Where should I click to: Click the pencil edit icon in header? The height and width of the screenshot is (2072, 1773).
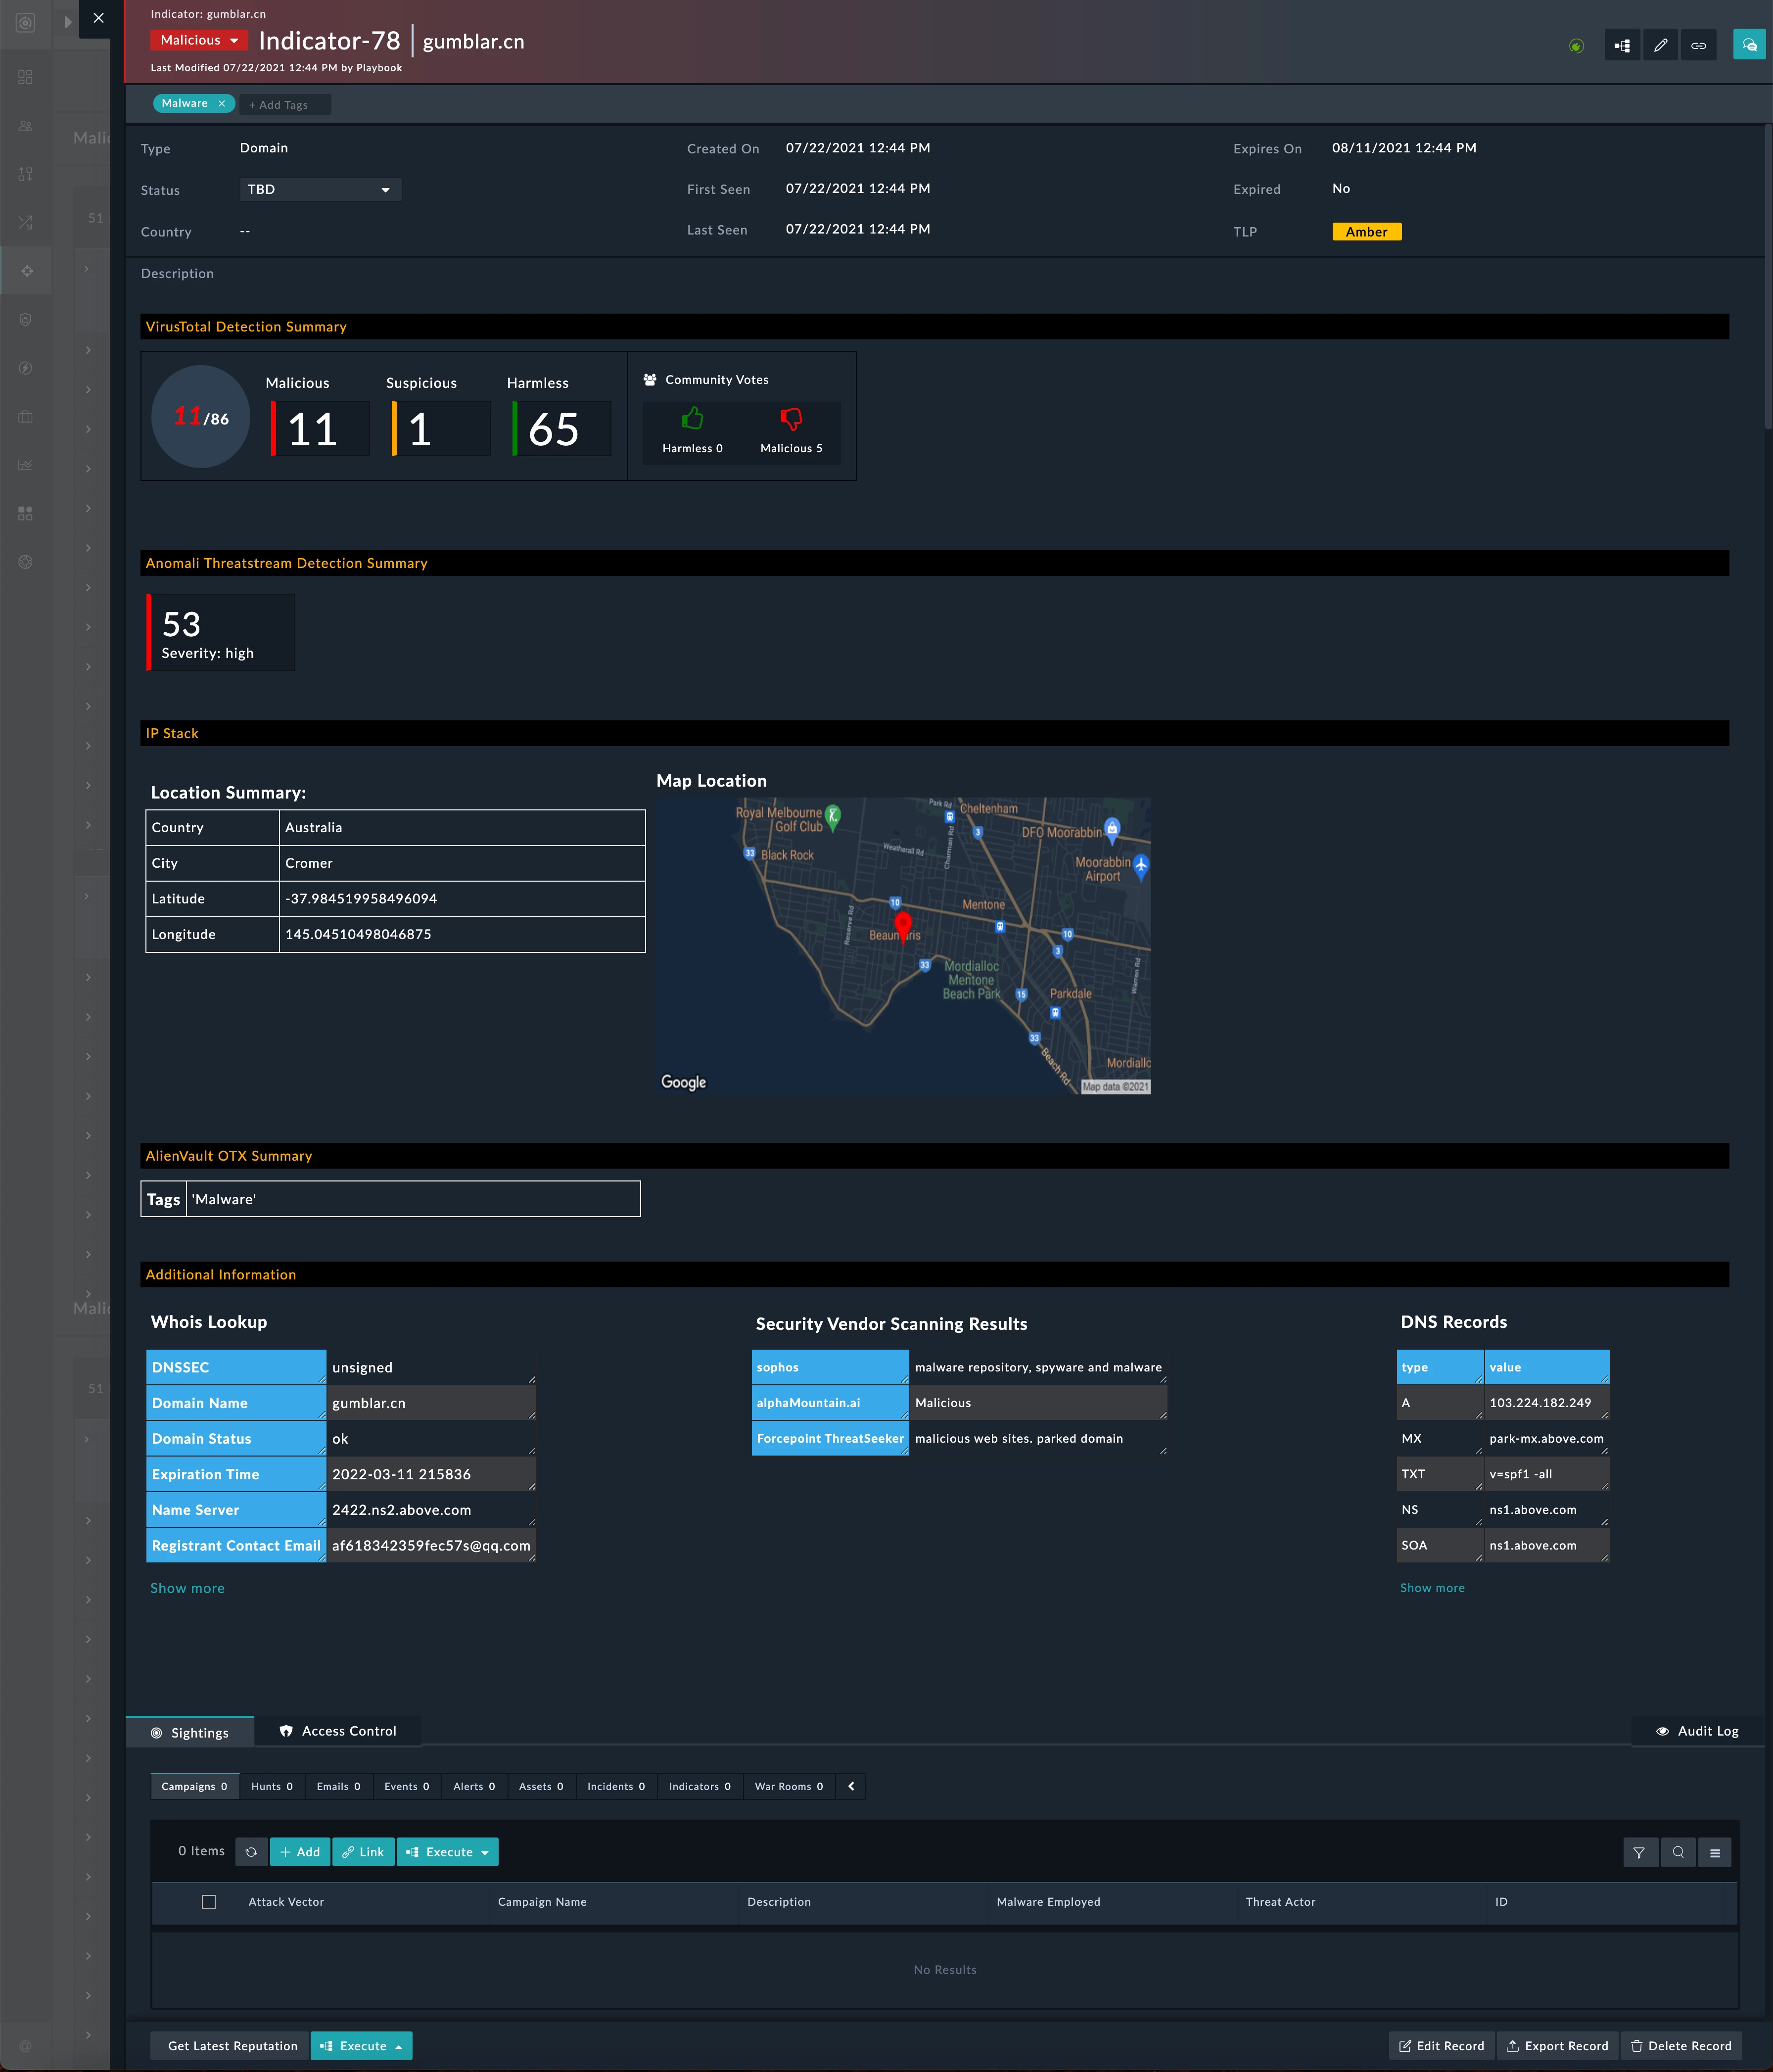click(1661, 45)
